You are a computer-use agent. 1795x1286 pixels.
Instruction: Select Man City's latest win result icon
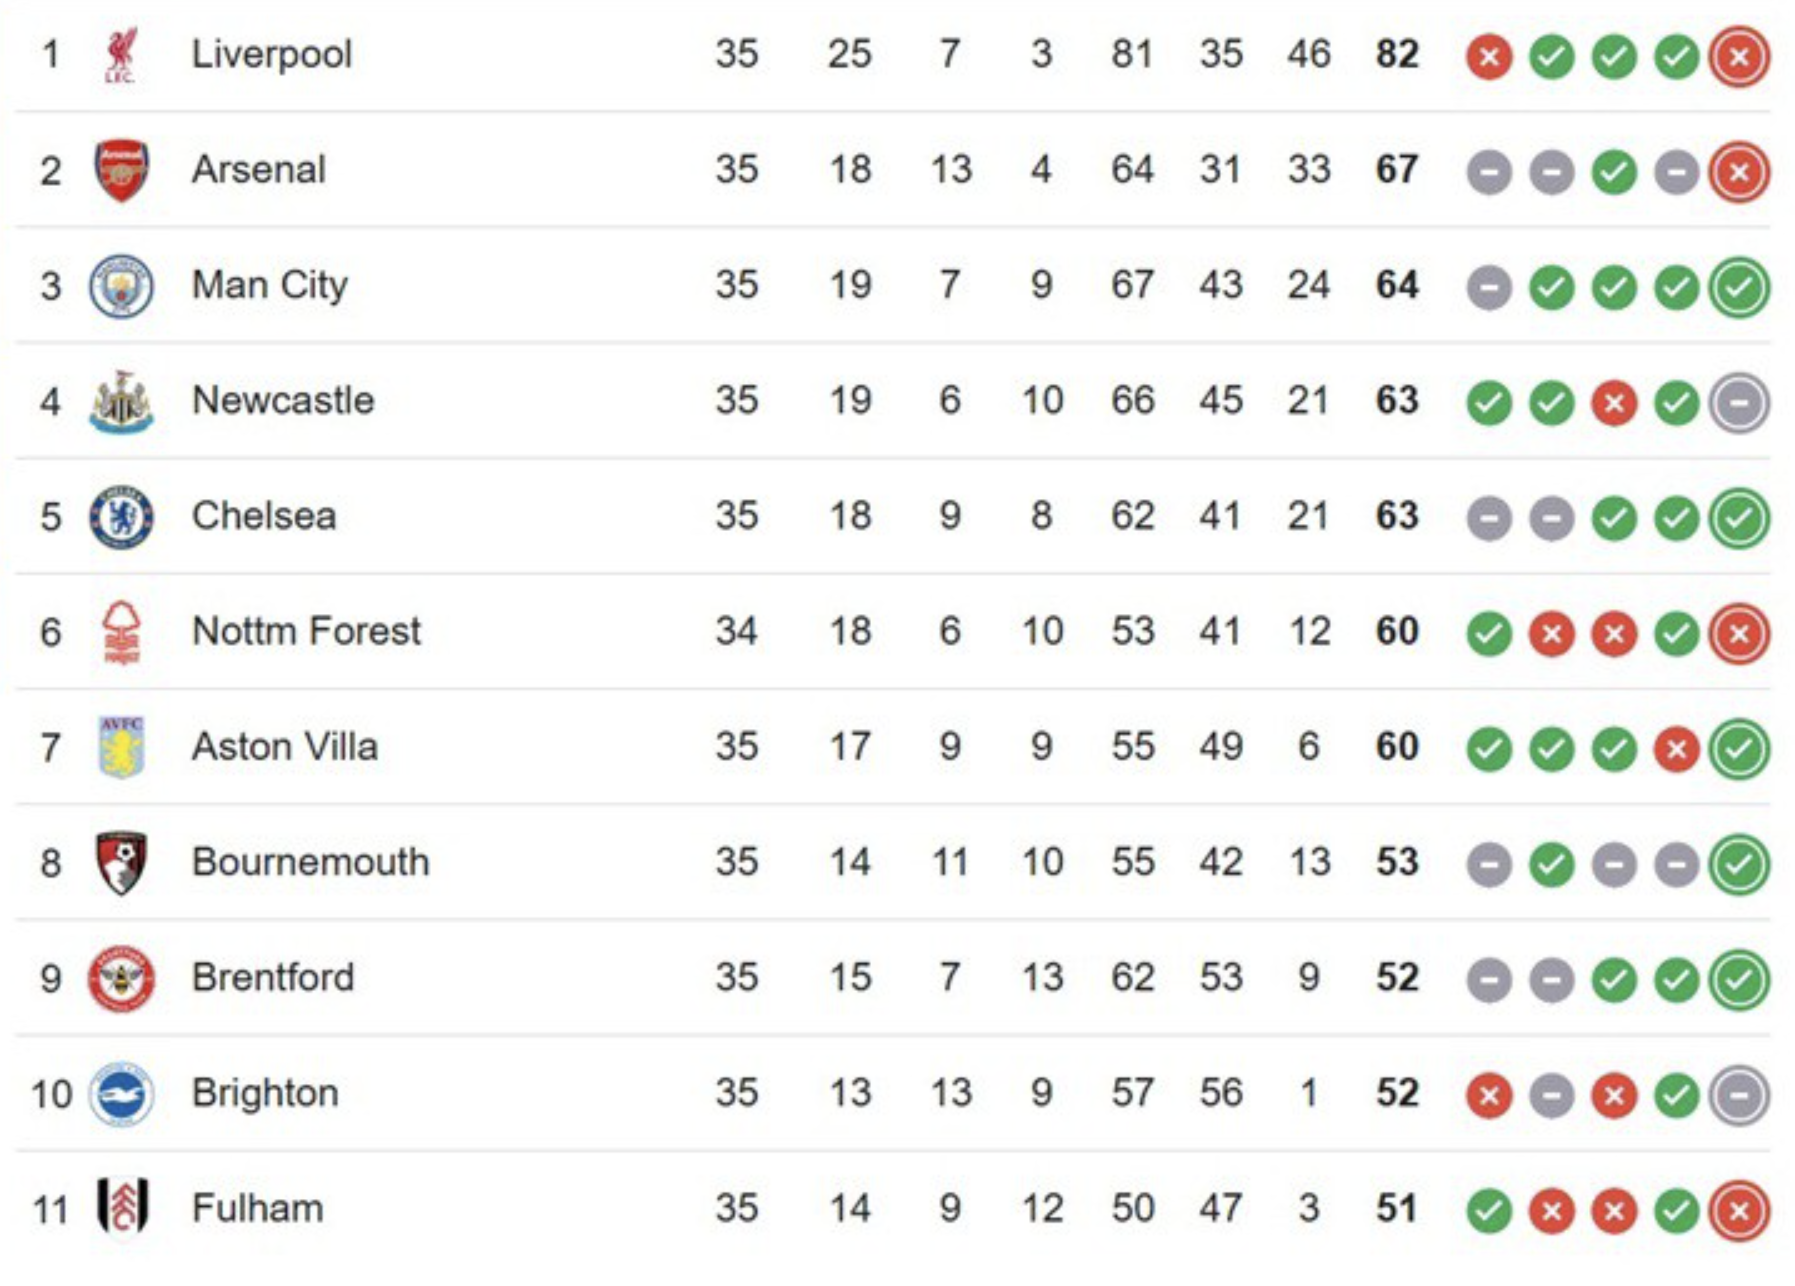pyautogui.click(x=1739, y=287)
